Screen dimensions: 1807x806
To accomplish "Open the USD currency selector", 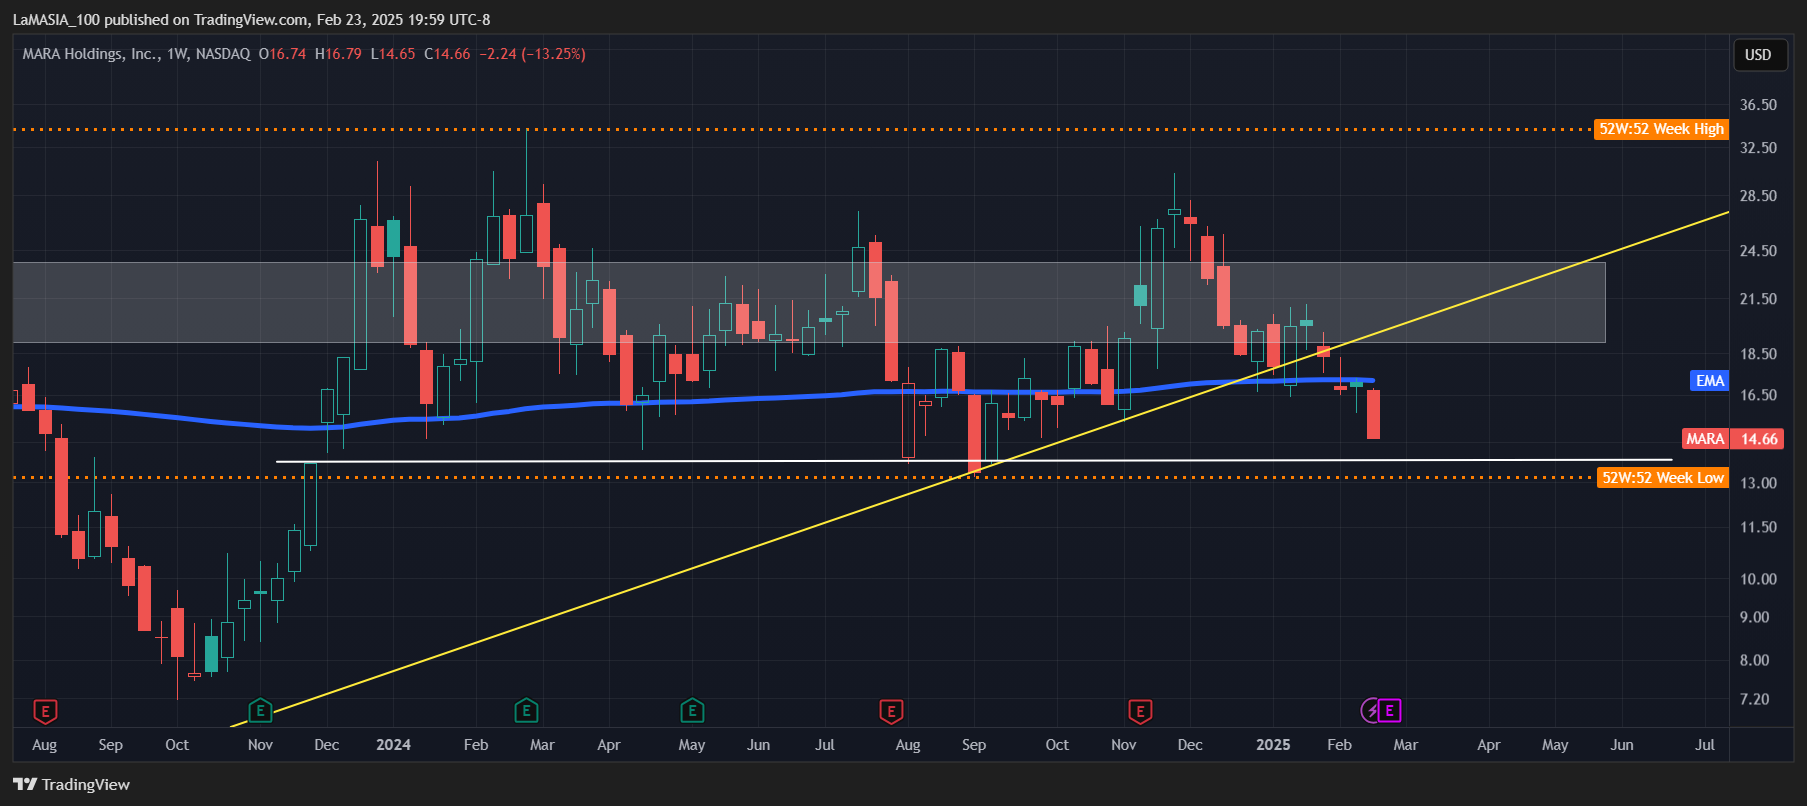I will 1758,55.
